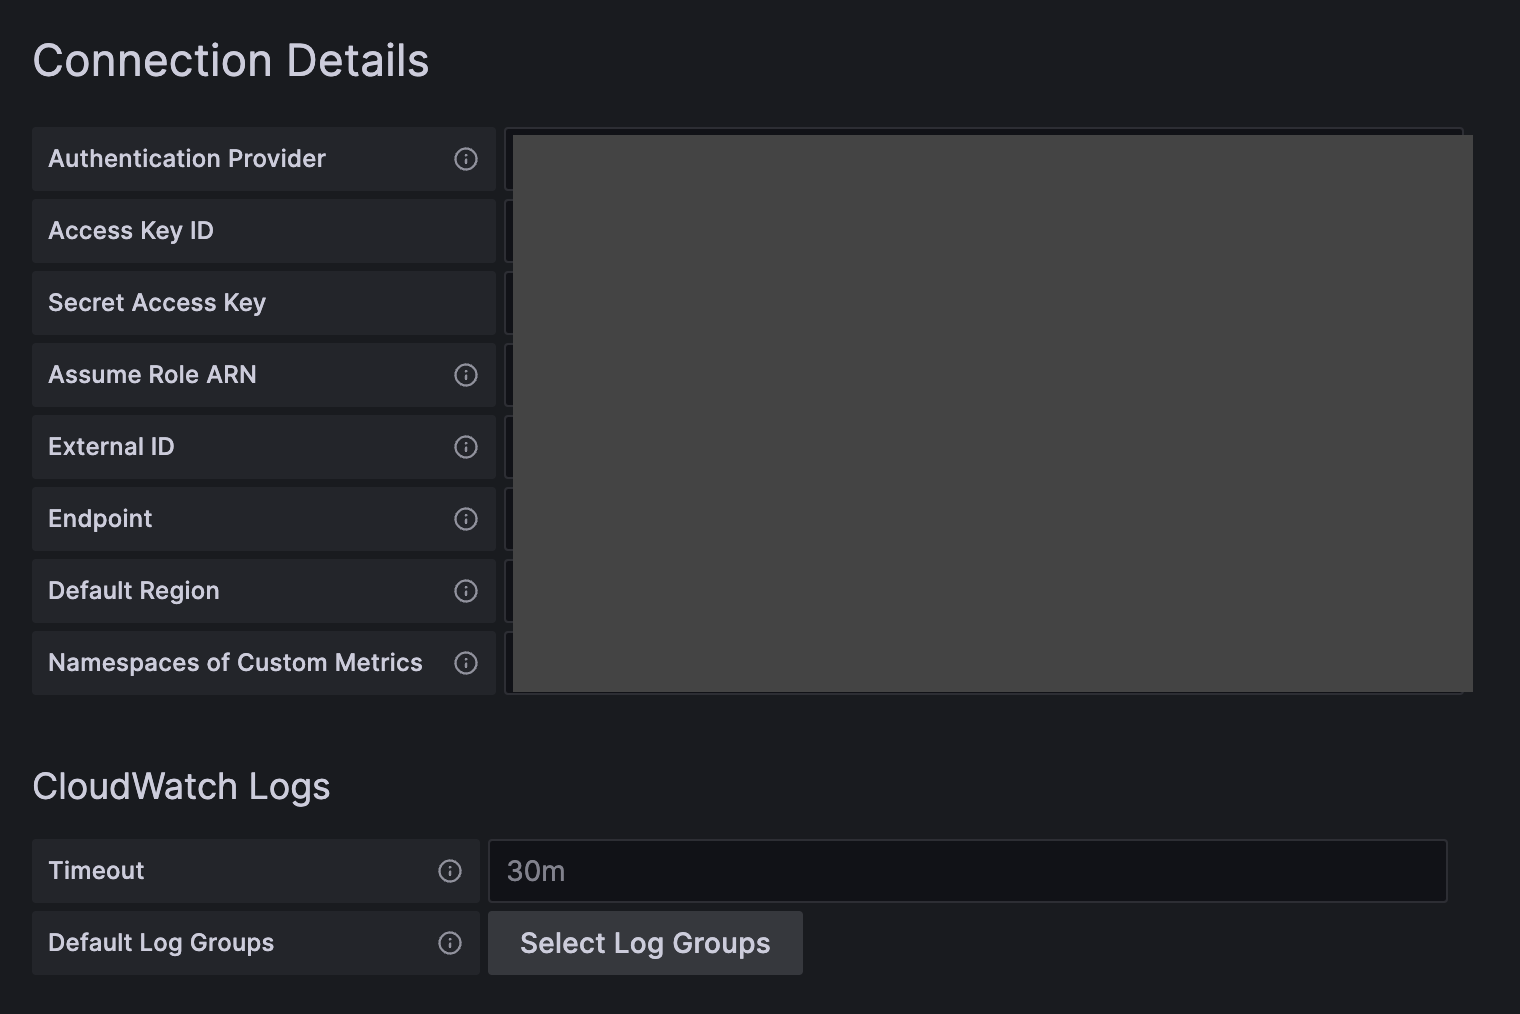Open Namespaces of Custom Metrics info icon
This screenshot has width=1520, height=1014.
[465, 663]
